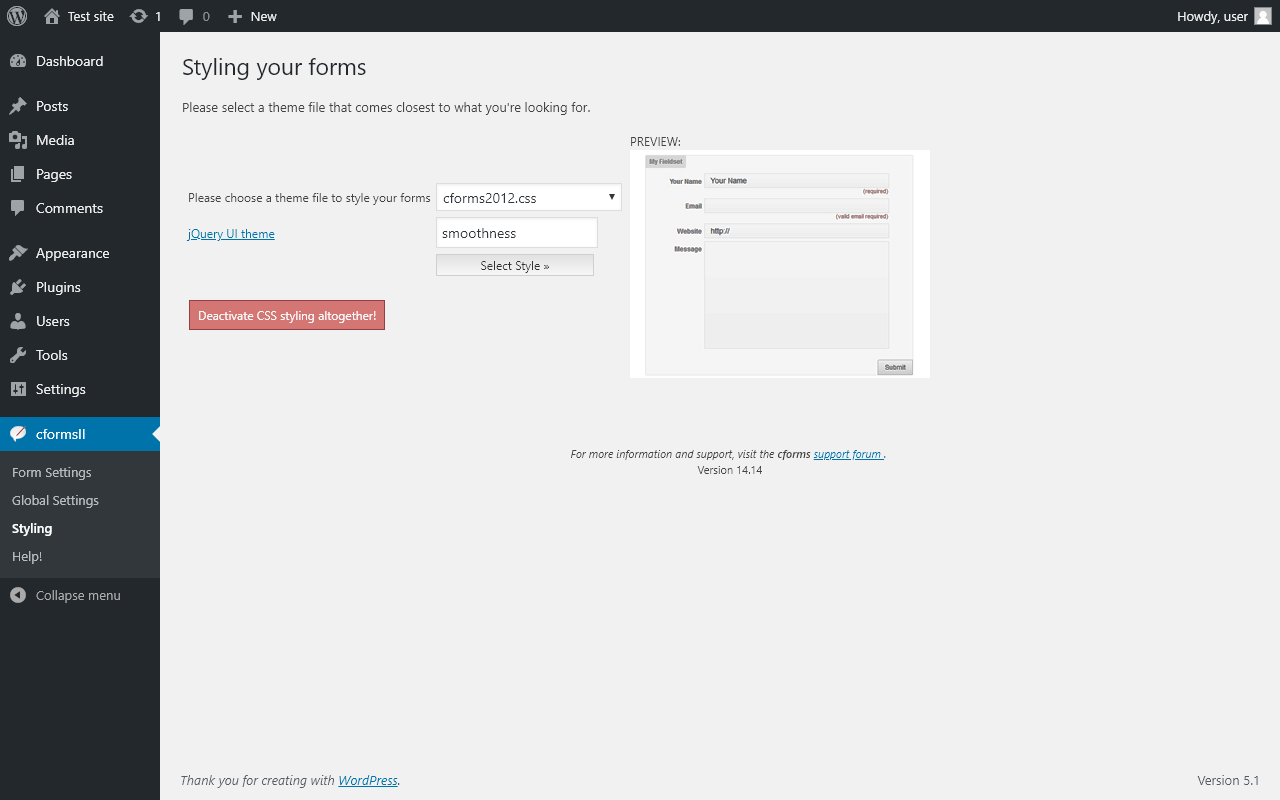Click the PREVIEW: label
1280x800 pixels.
(x=655, y=142)
